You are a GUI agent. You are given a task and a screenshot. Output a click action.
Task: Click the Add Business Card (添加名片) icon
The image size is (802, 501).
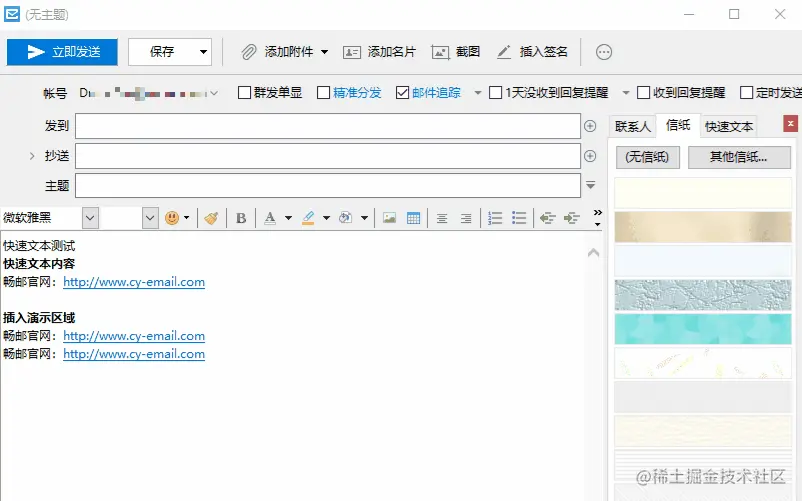click(351, 52)
